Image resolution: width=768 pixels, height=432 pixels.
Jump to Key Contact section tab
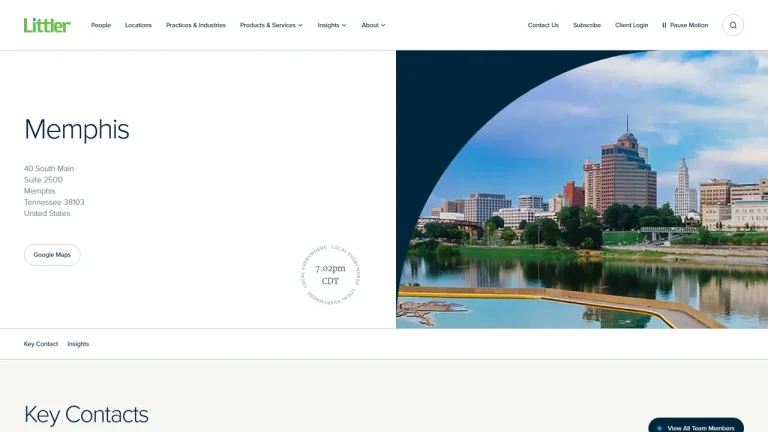click(41, 344)
